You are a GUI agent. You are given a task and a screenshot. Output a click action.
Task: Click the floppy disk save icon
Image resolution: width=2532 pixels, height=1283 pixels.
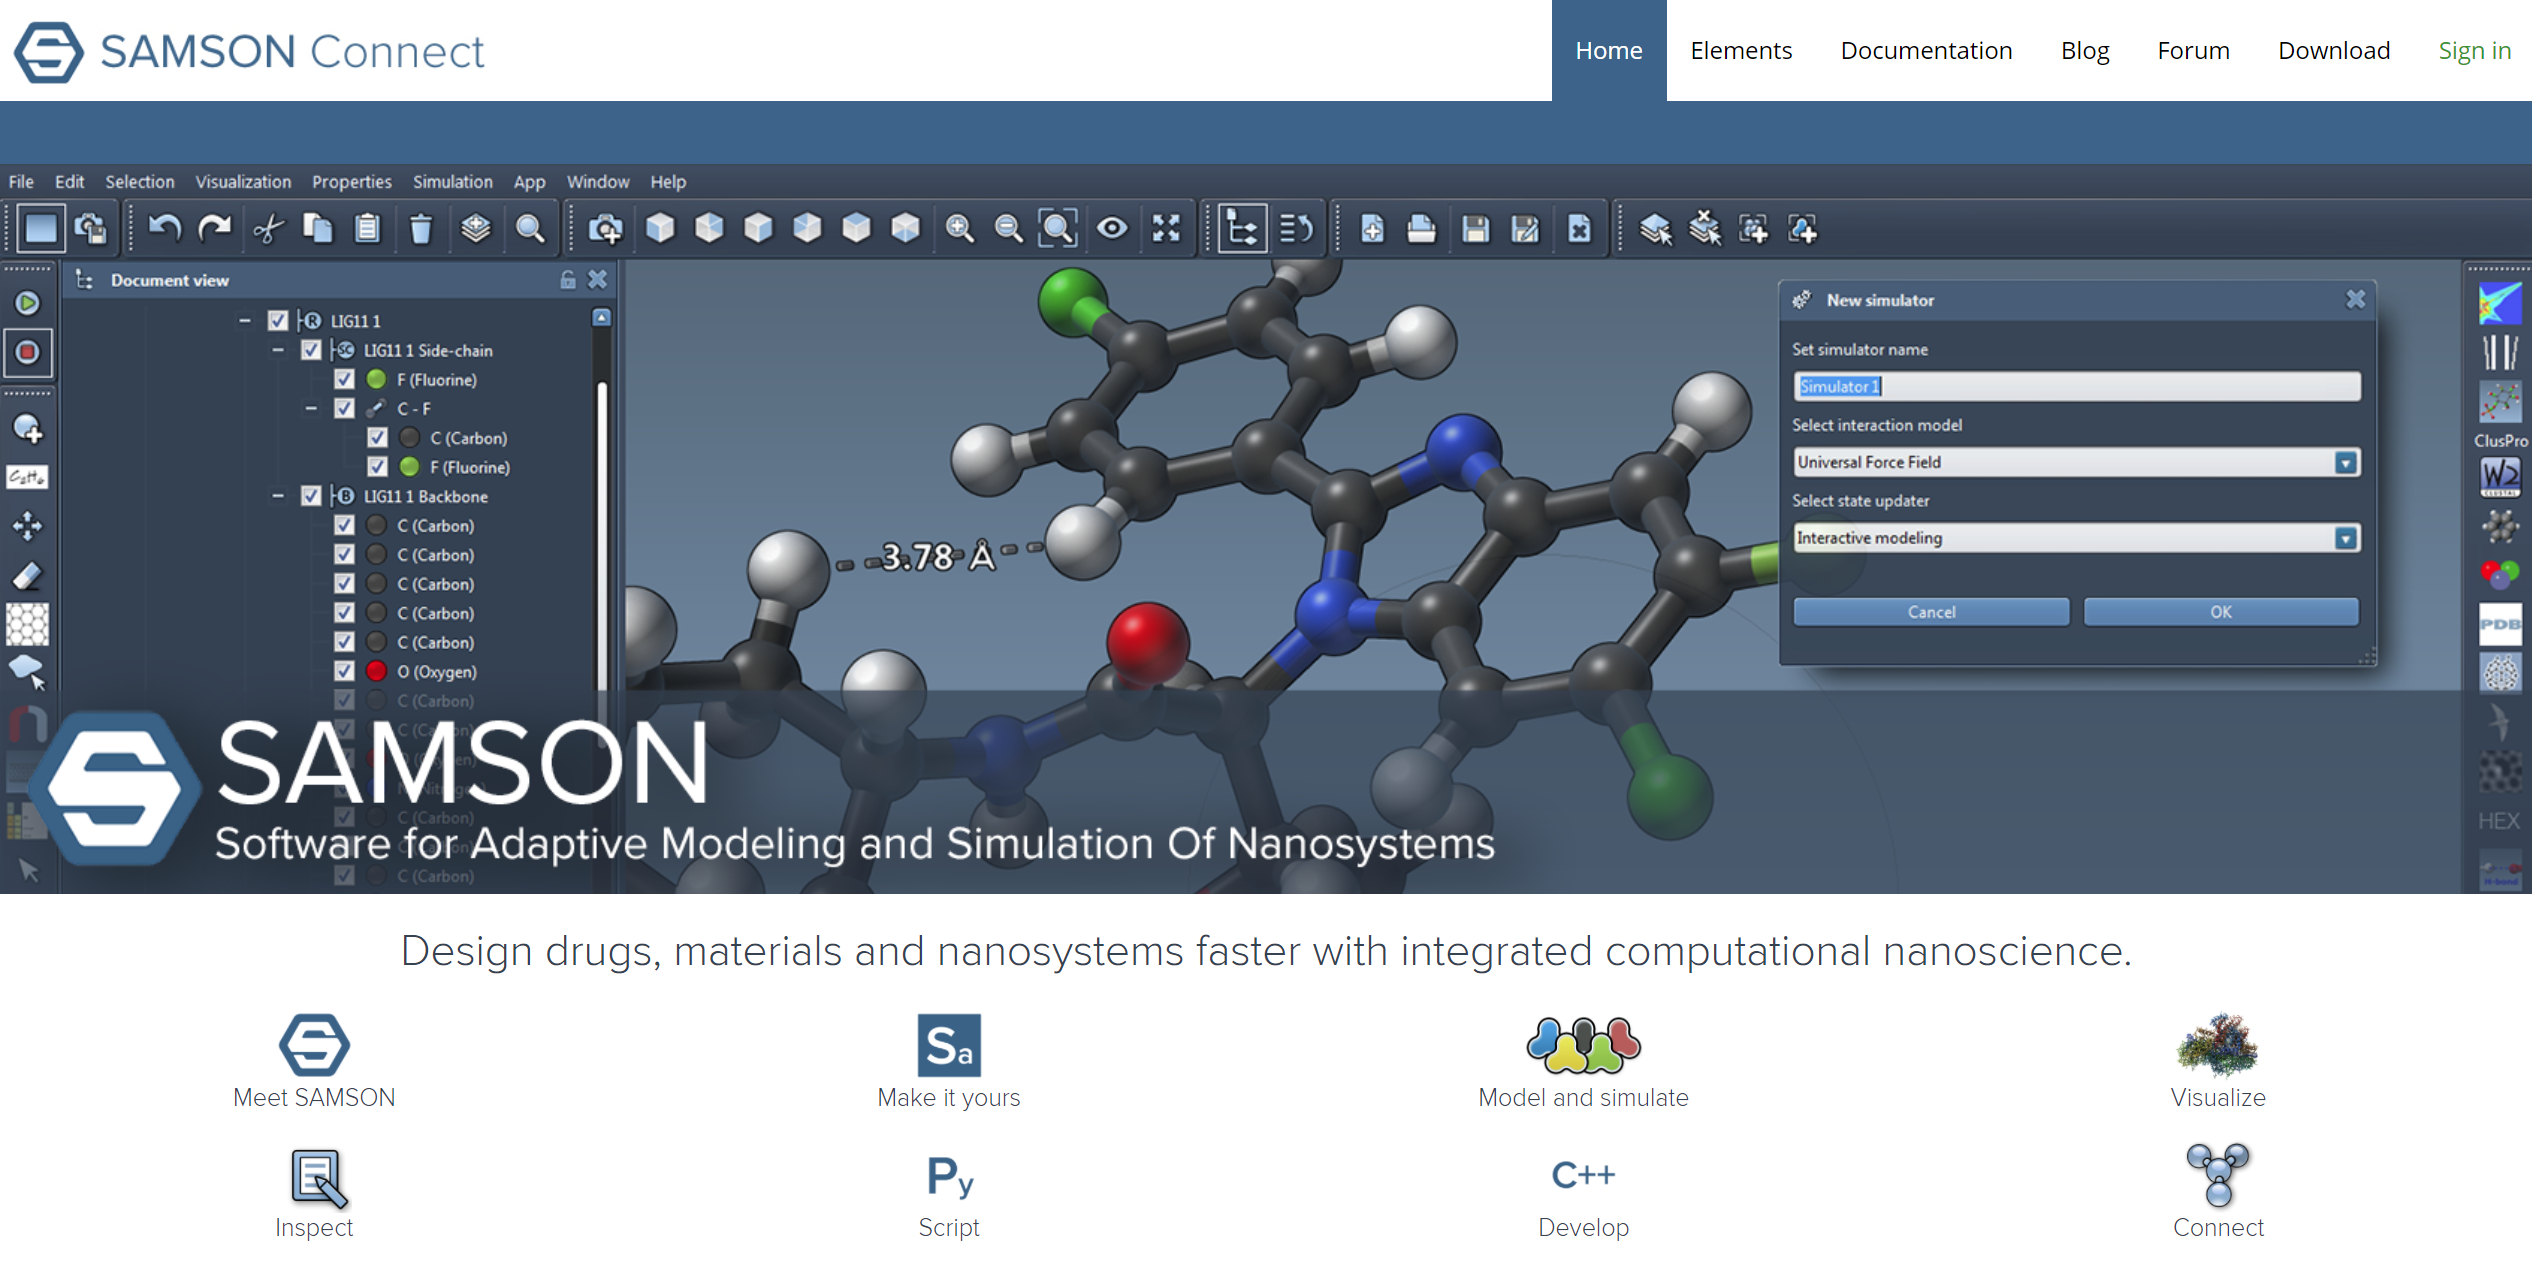click(1475, 229)
